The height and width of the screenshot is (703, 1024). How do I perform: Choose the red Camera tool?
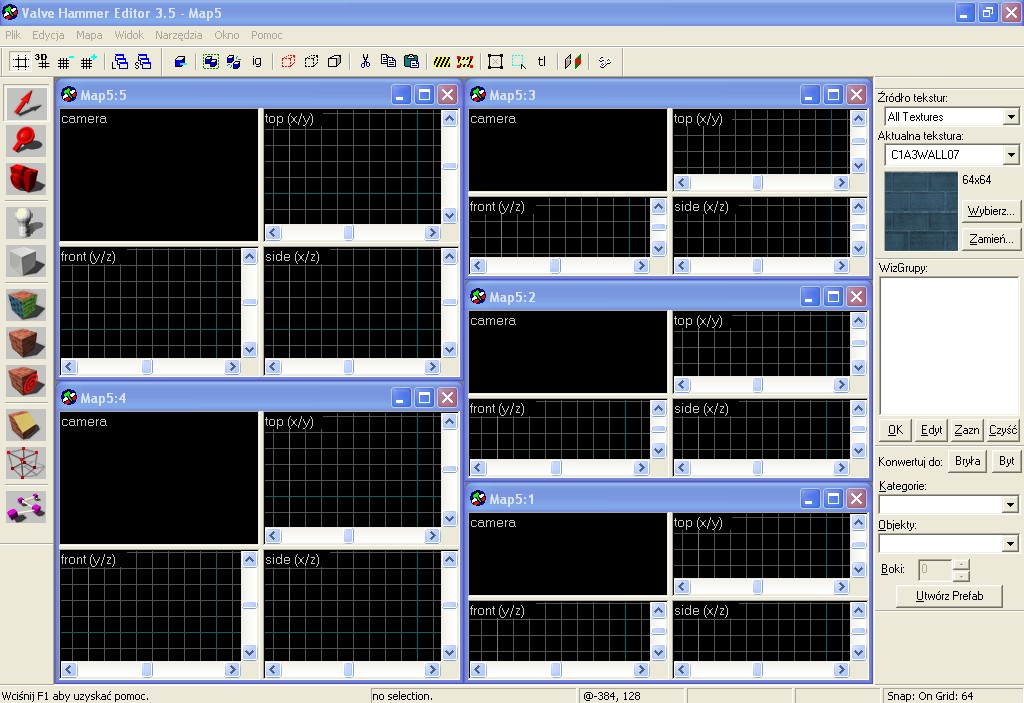[26, 178]
